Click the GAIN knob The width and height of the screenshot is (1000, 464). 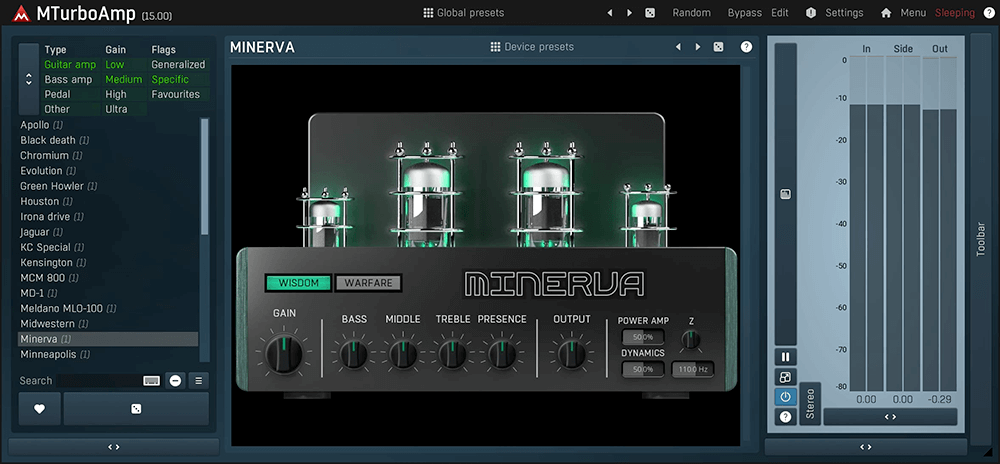pos(284,354)
